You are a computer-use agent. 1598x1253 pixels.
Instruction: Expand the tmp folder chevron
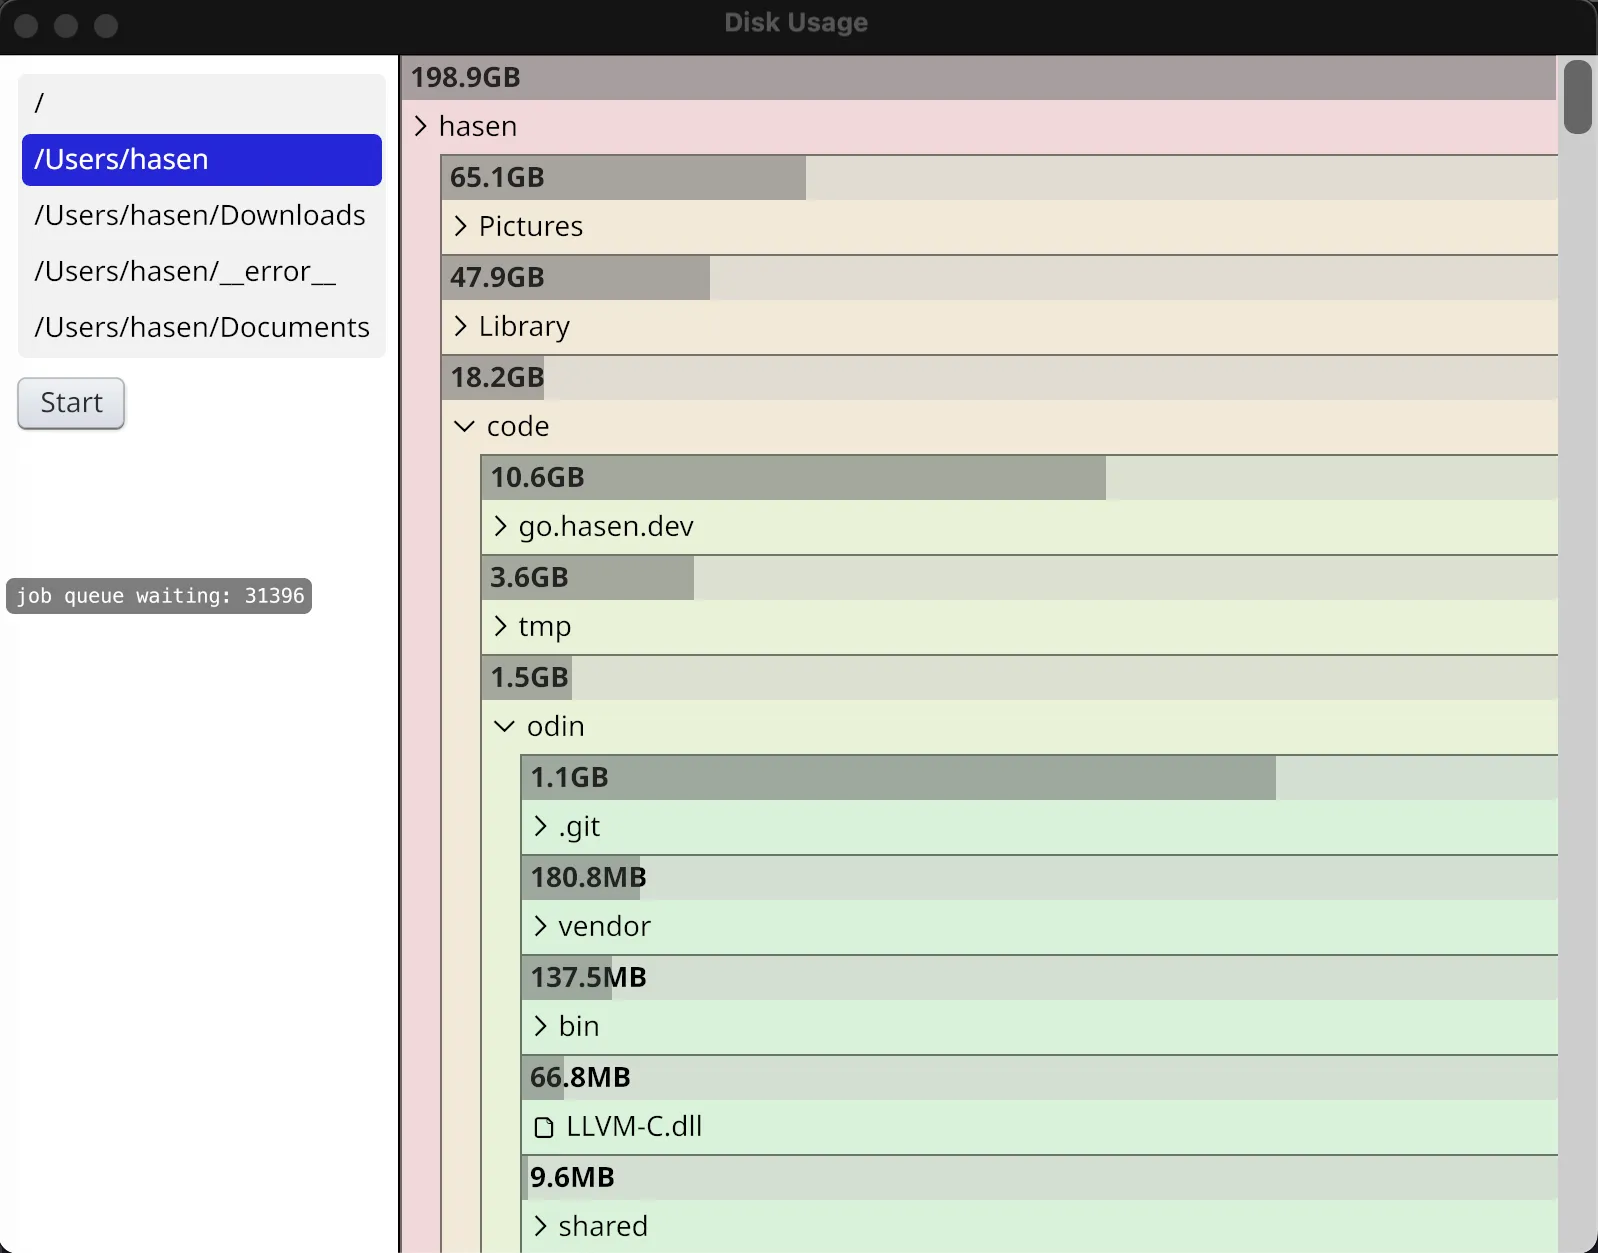pos(500,626)
